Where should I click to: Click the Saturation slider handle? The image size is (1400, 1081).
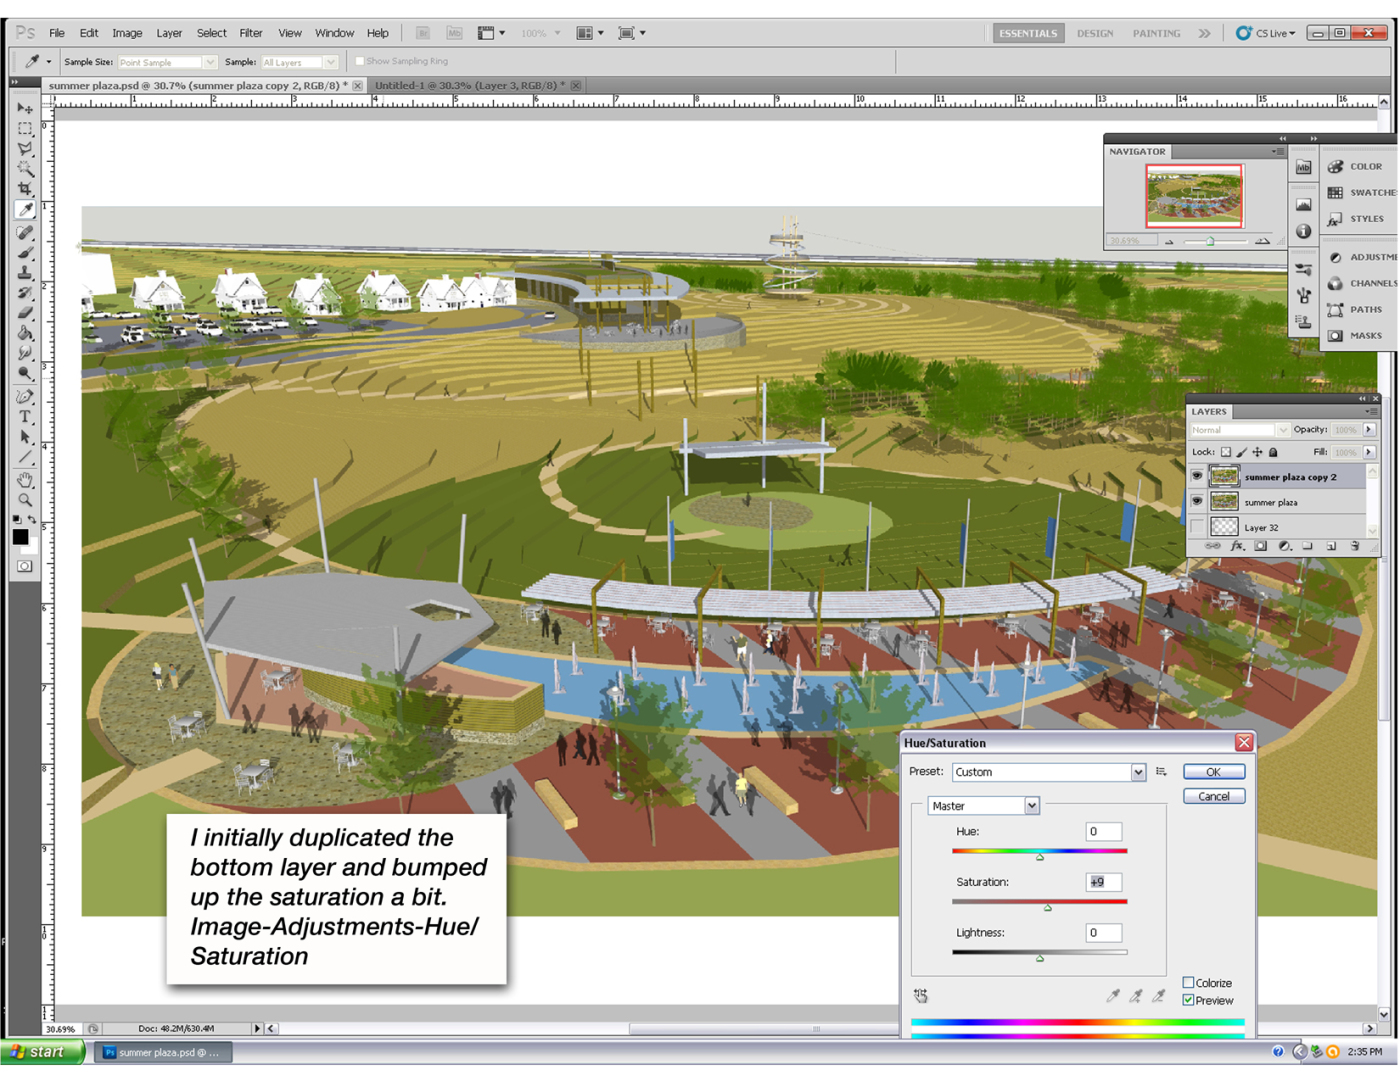click(x=1048, y=908)
